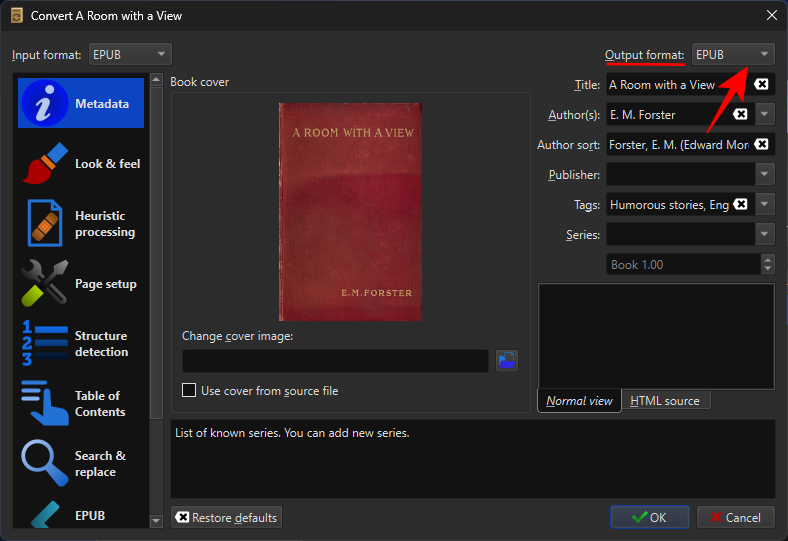This screenshot has height=541, width=788.
Task: Clear the Tags field contents
Action: click(740, 205)
